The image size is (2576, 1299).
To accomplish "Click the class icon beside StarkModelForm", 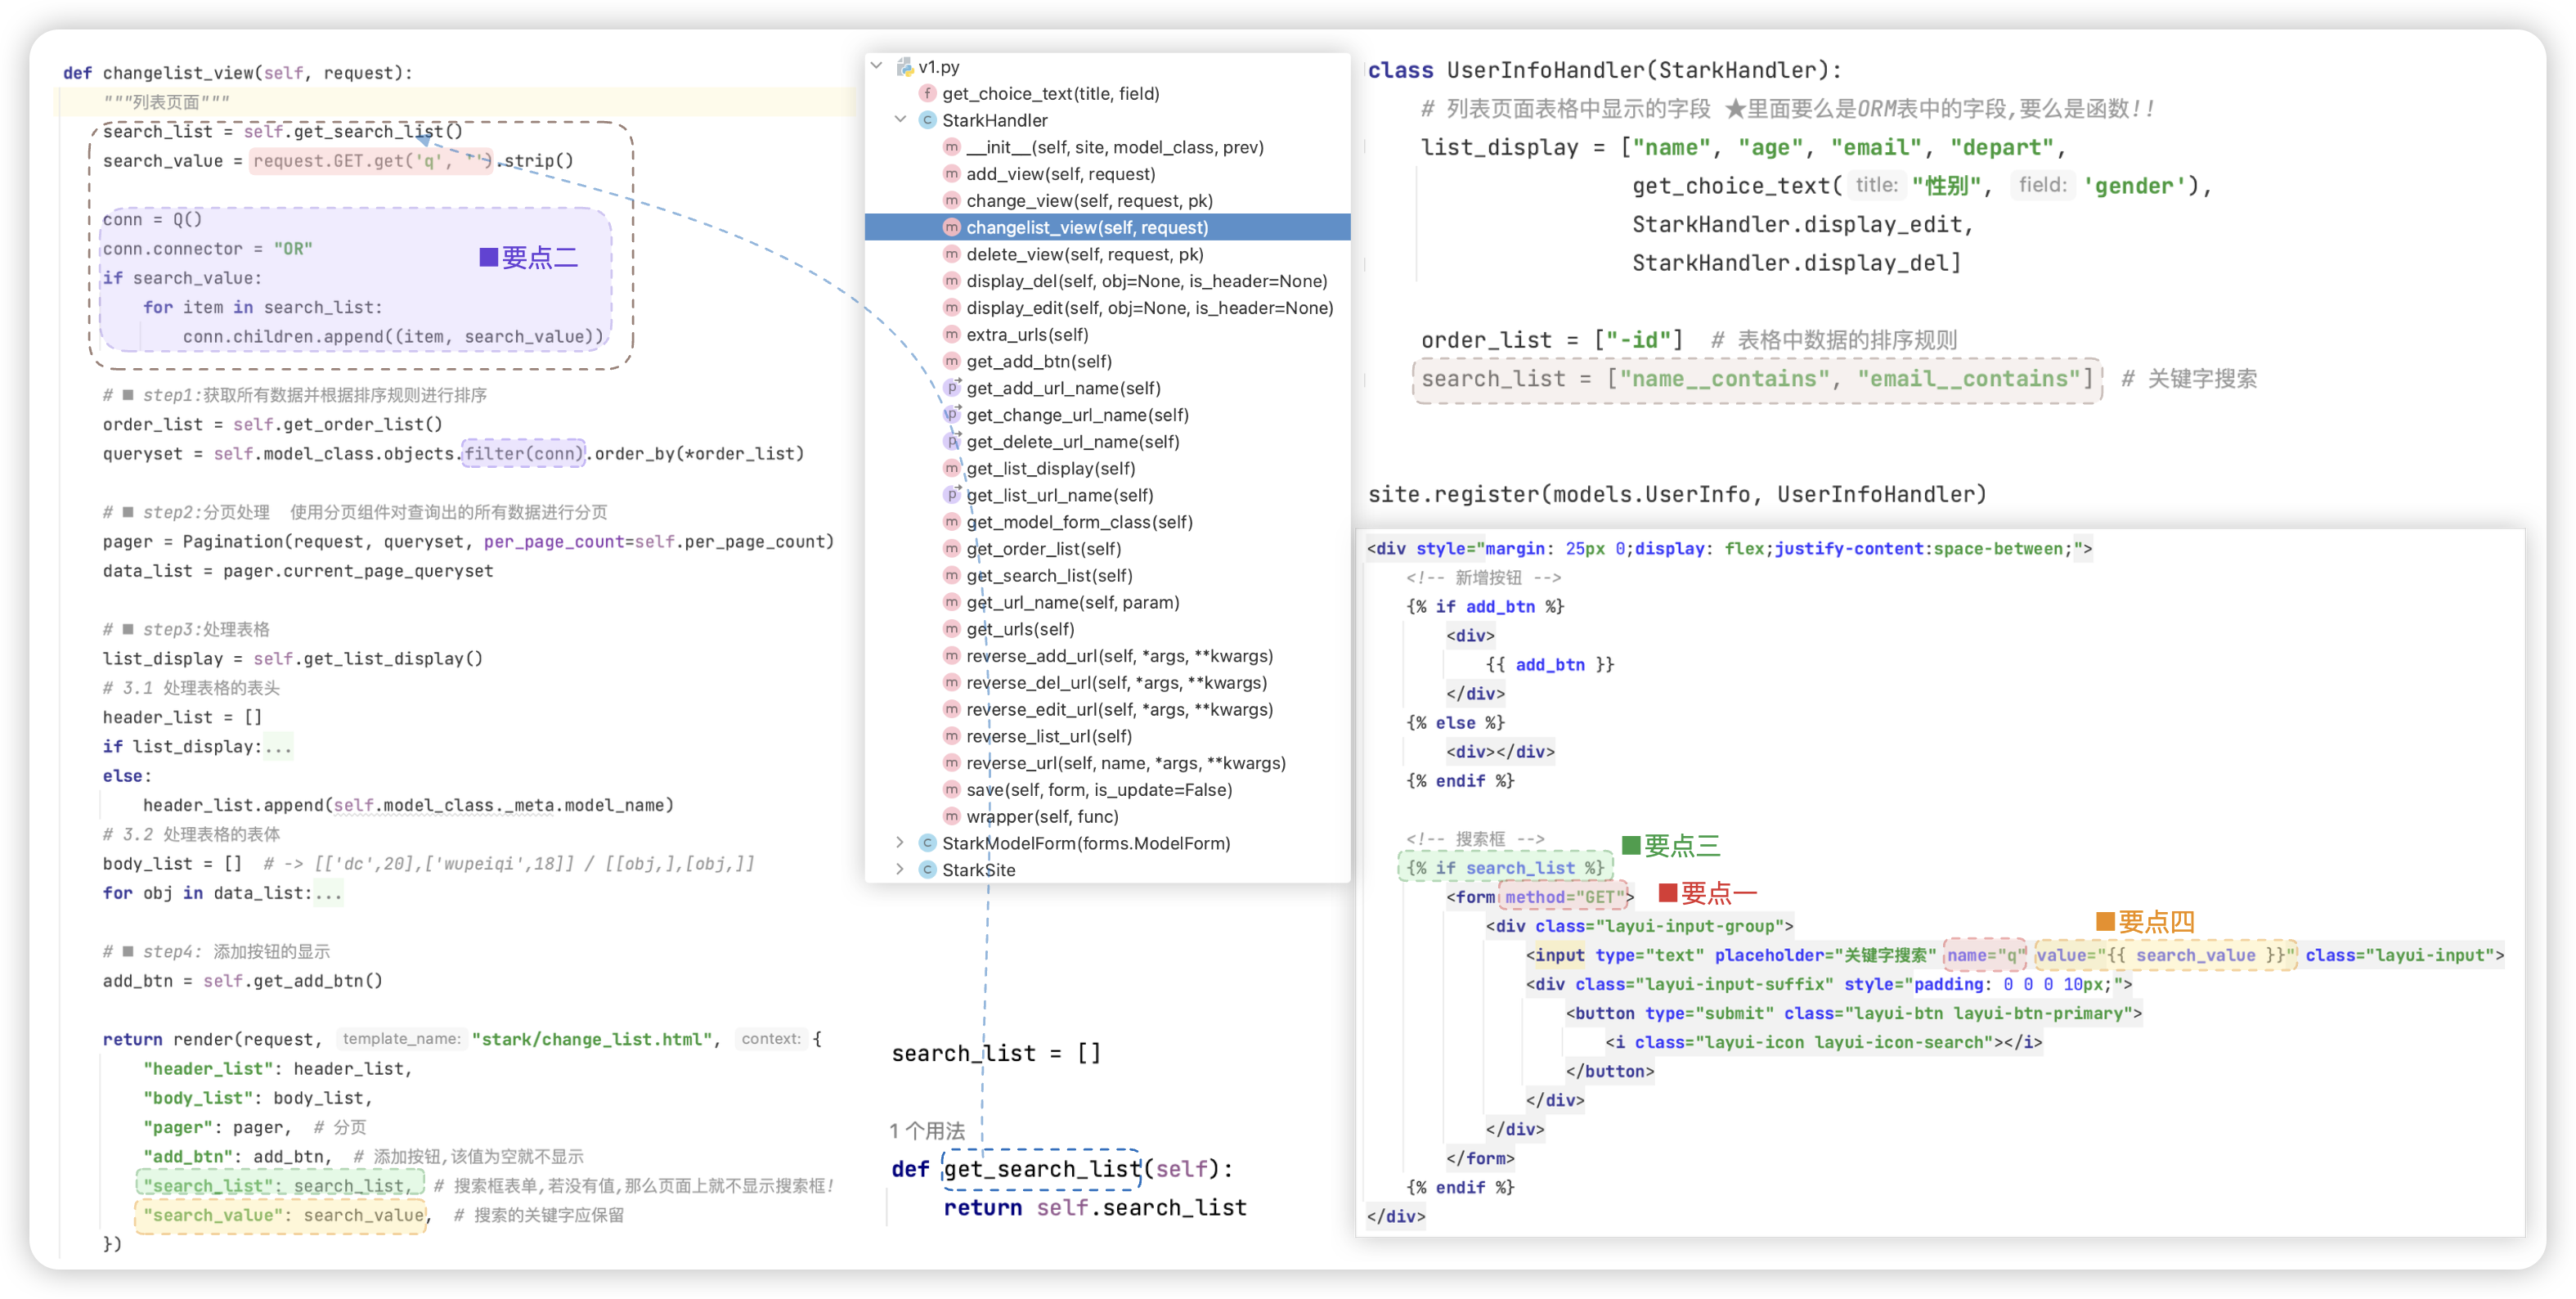I will pyautogui.click(x=927, y=843).
